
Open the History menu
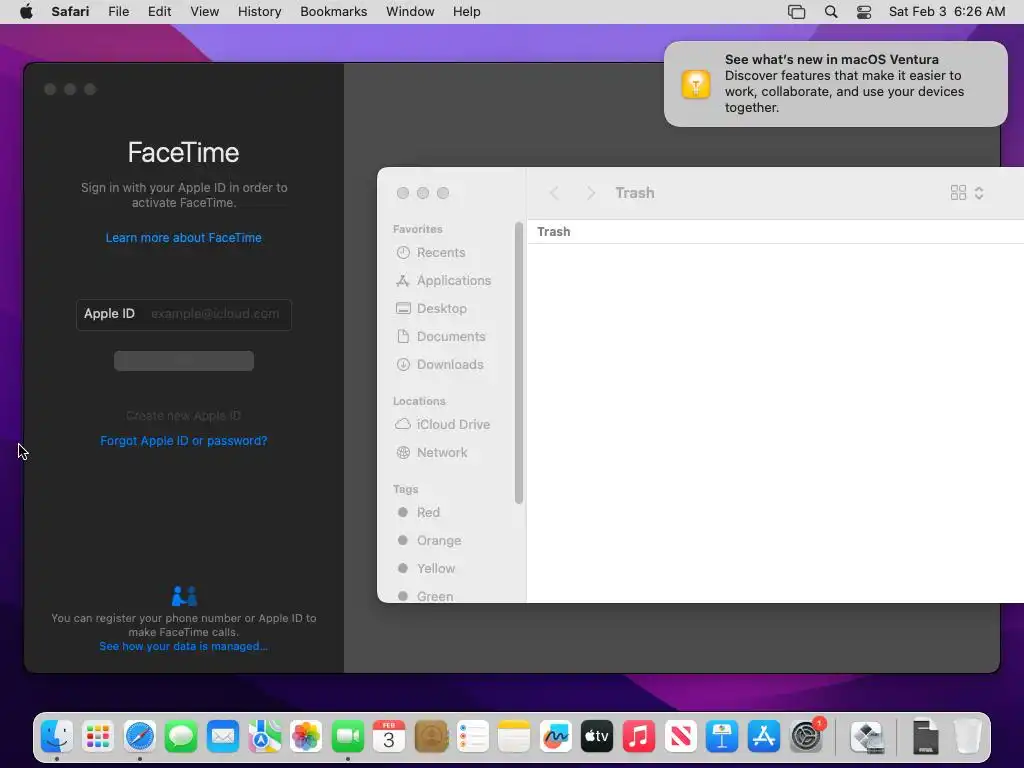point(259,12)
